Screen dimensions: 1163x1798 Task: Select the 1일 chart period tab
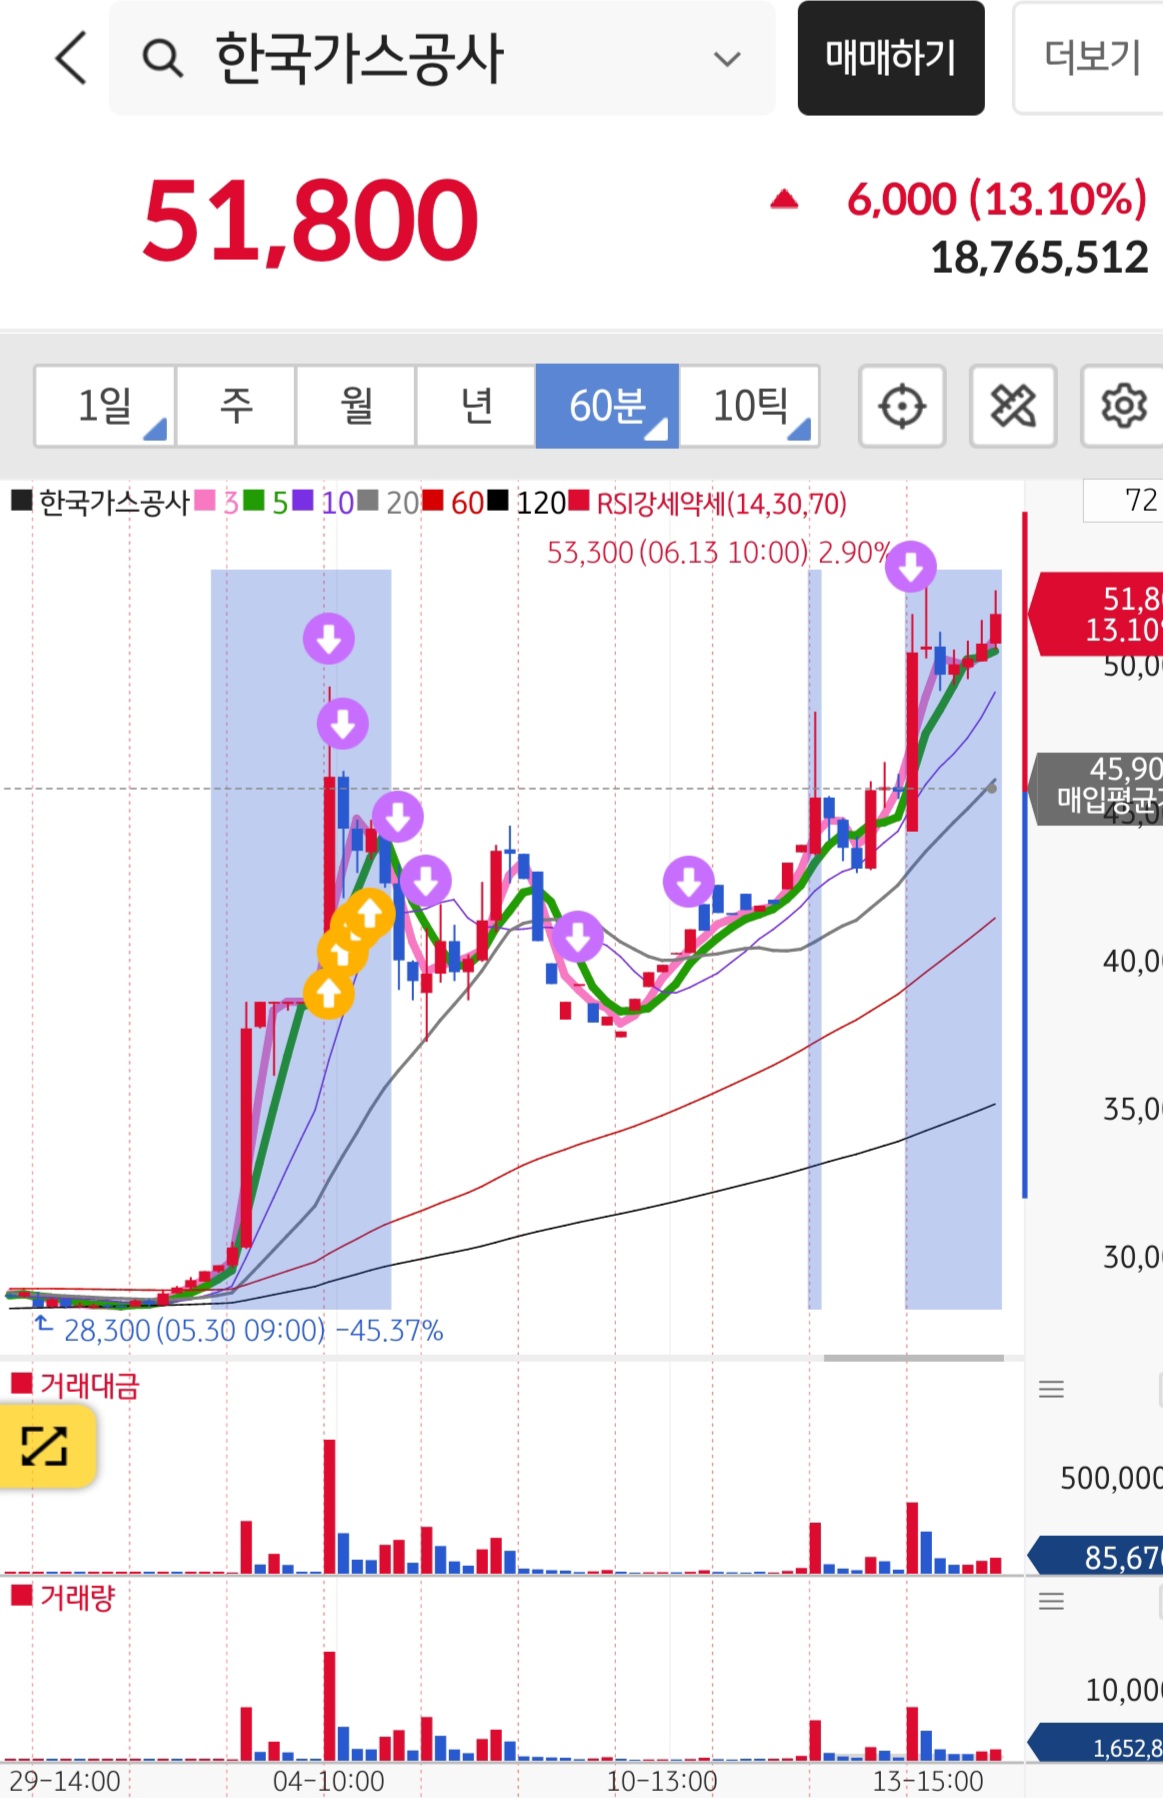[x=105, y=406]
